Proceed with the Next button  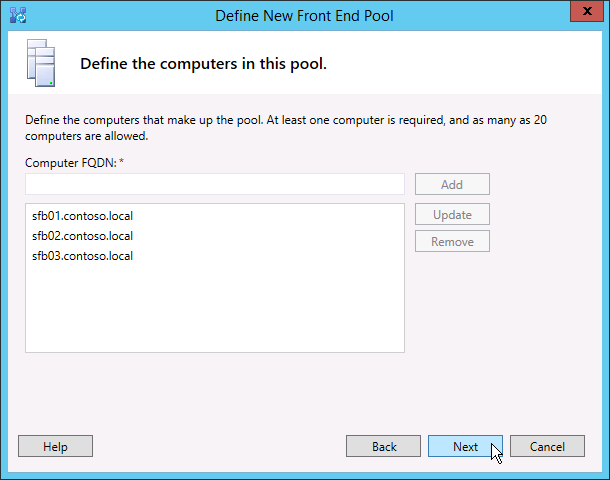click(465, 446)
